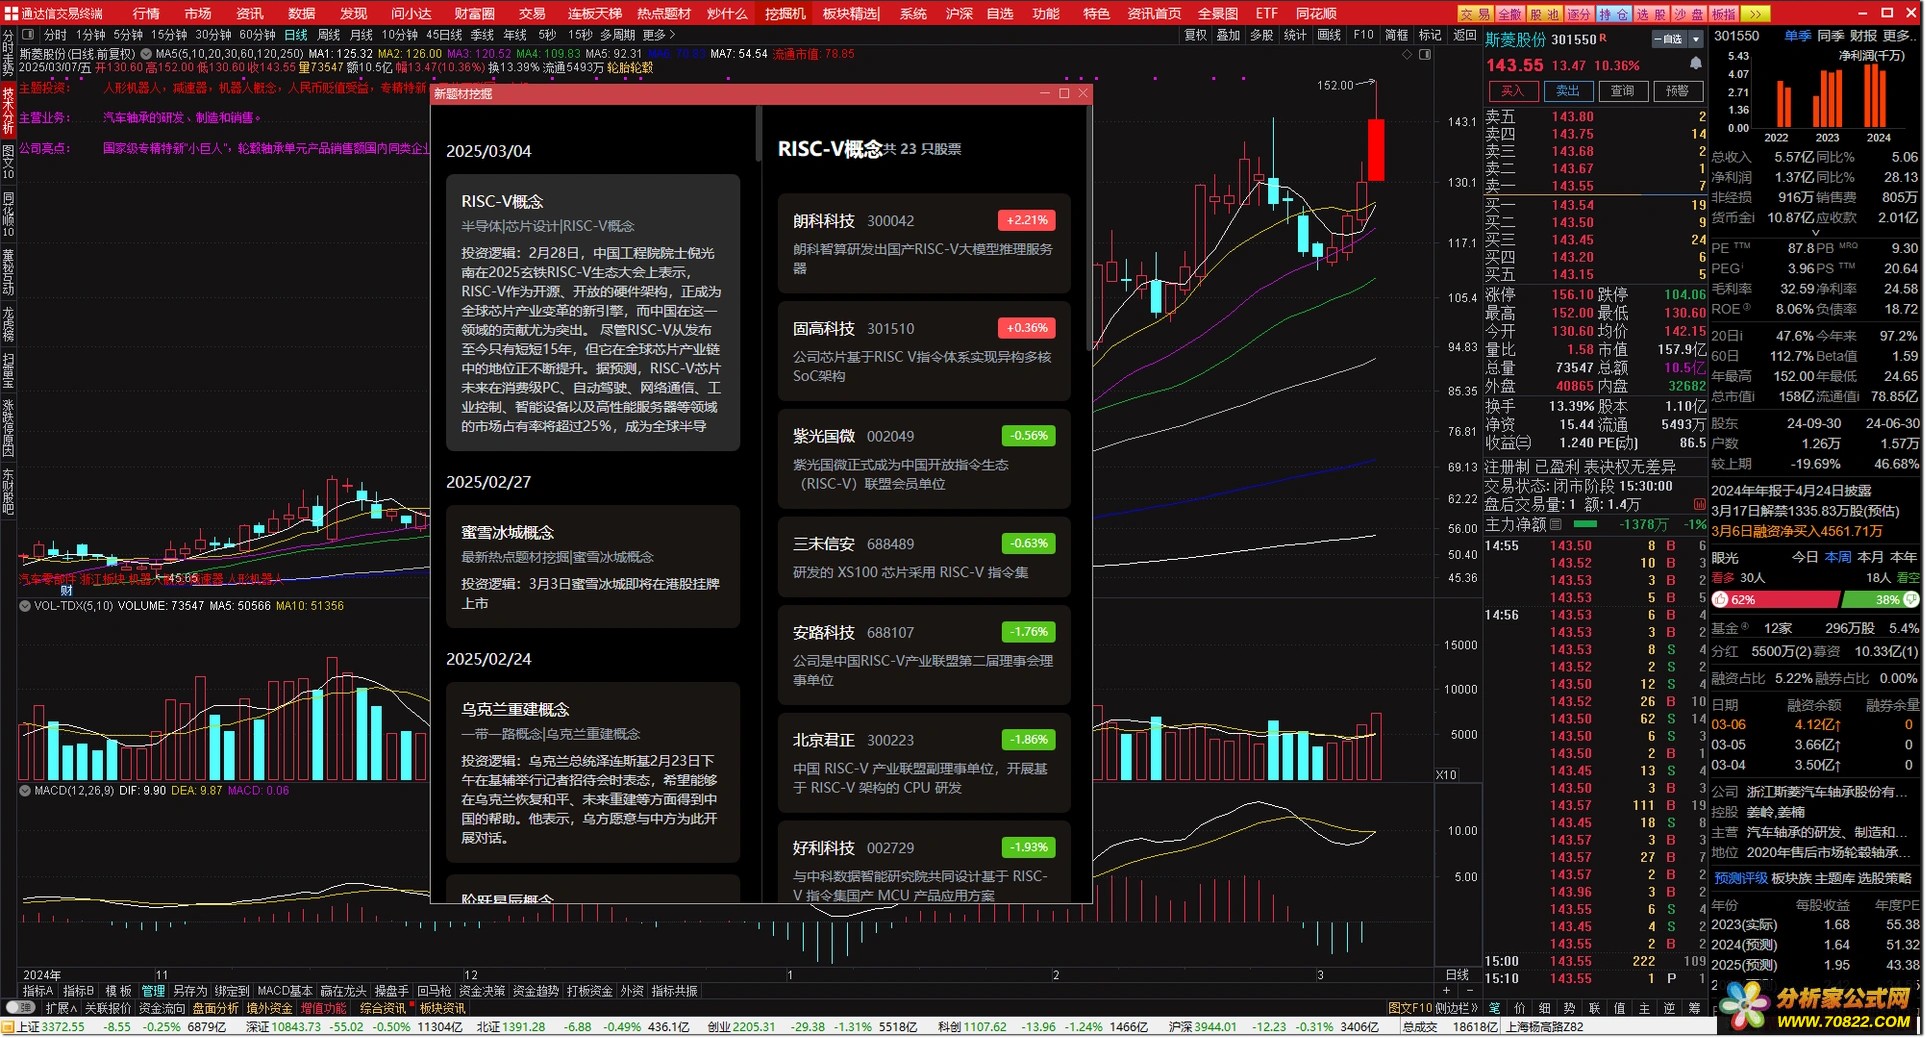This screenshot has height=1038, width=1927.
Task: Click the 38% bearish sentiment bar
Action: pyautogui.click(x=1880, y=600)
